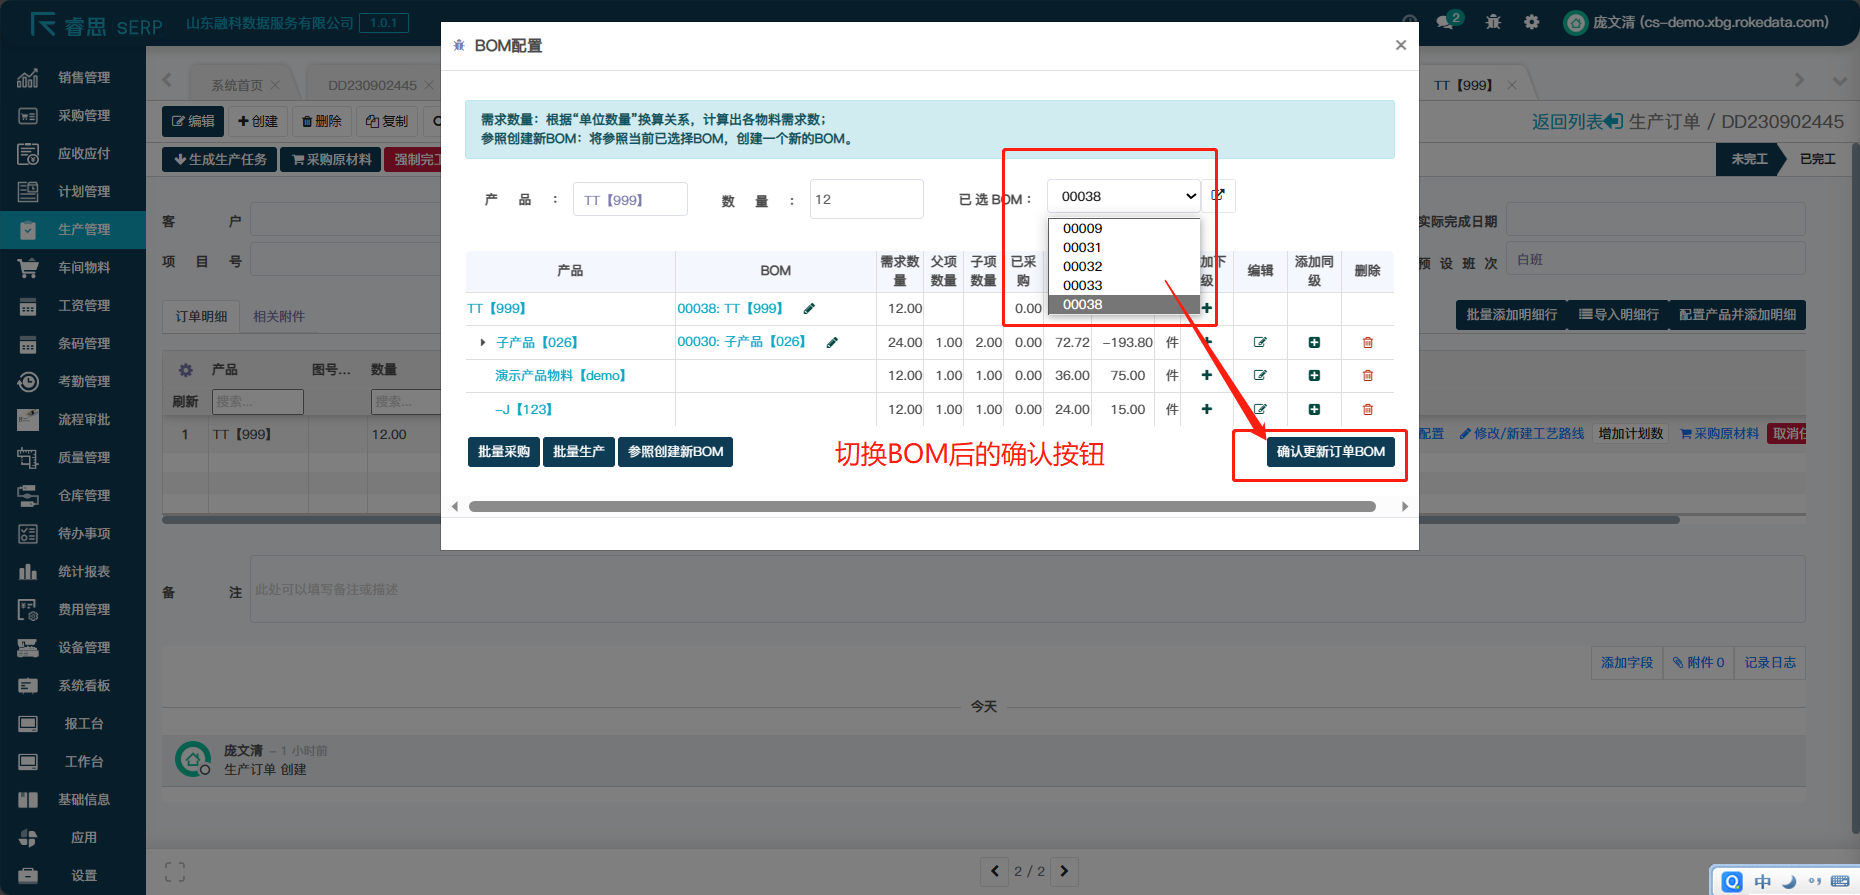The width and height of the screenshot is (1860, 895).
Task: Go to 仓库管理 in the left sidebar
Action: [84, 496]
